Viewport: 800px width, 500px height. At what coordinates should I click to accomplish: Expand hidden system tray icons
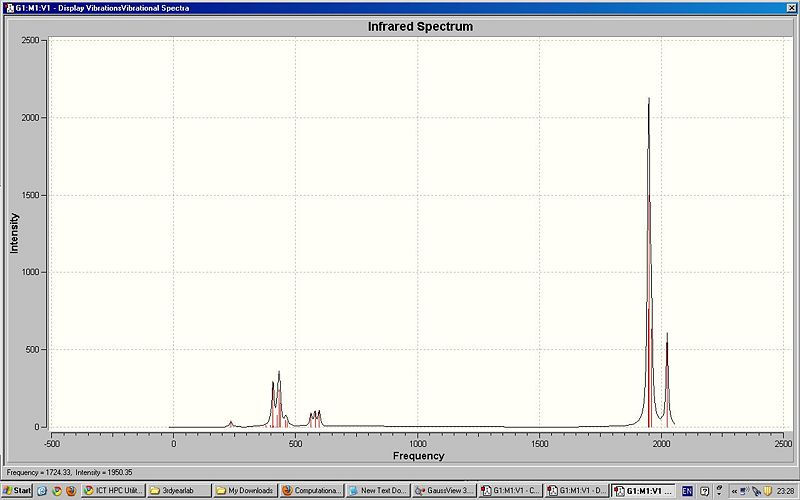734,491
